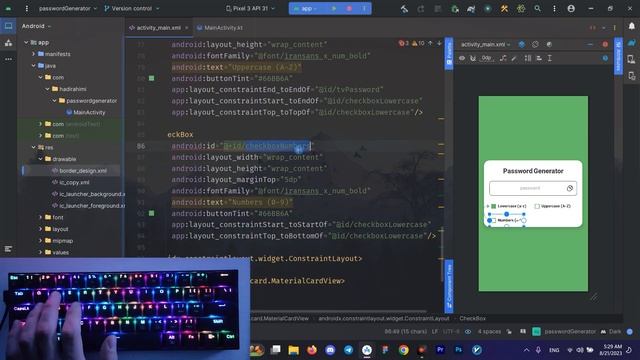640x360 pixels.
Task: Open the Structure tool window icon
Action: coord(8,249)
